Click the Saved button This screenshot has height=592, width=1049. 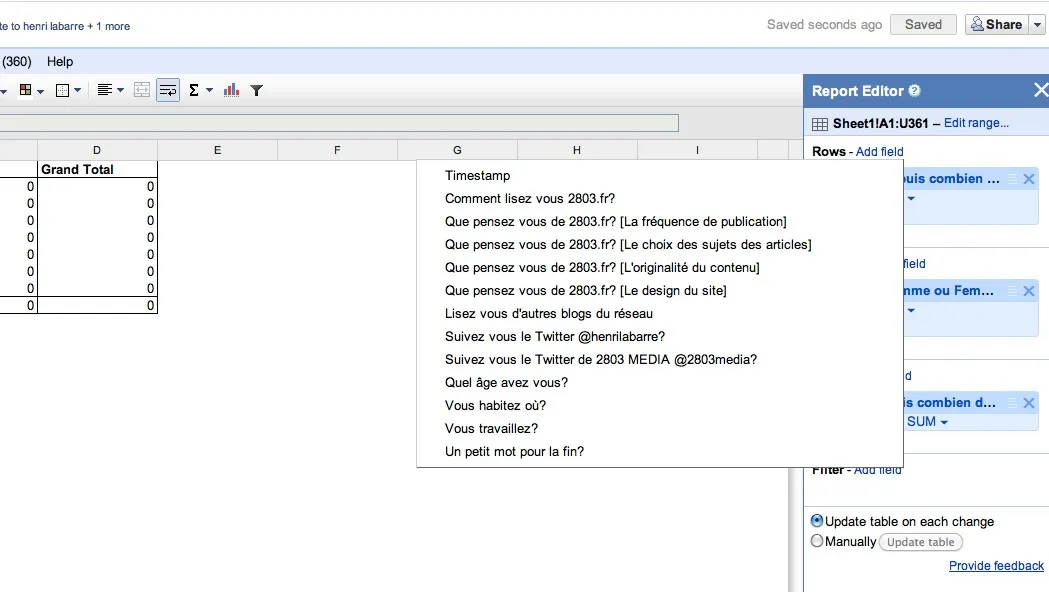tap(923, 25)
